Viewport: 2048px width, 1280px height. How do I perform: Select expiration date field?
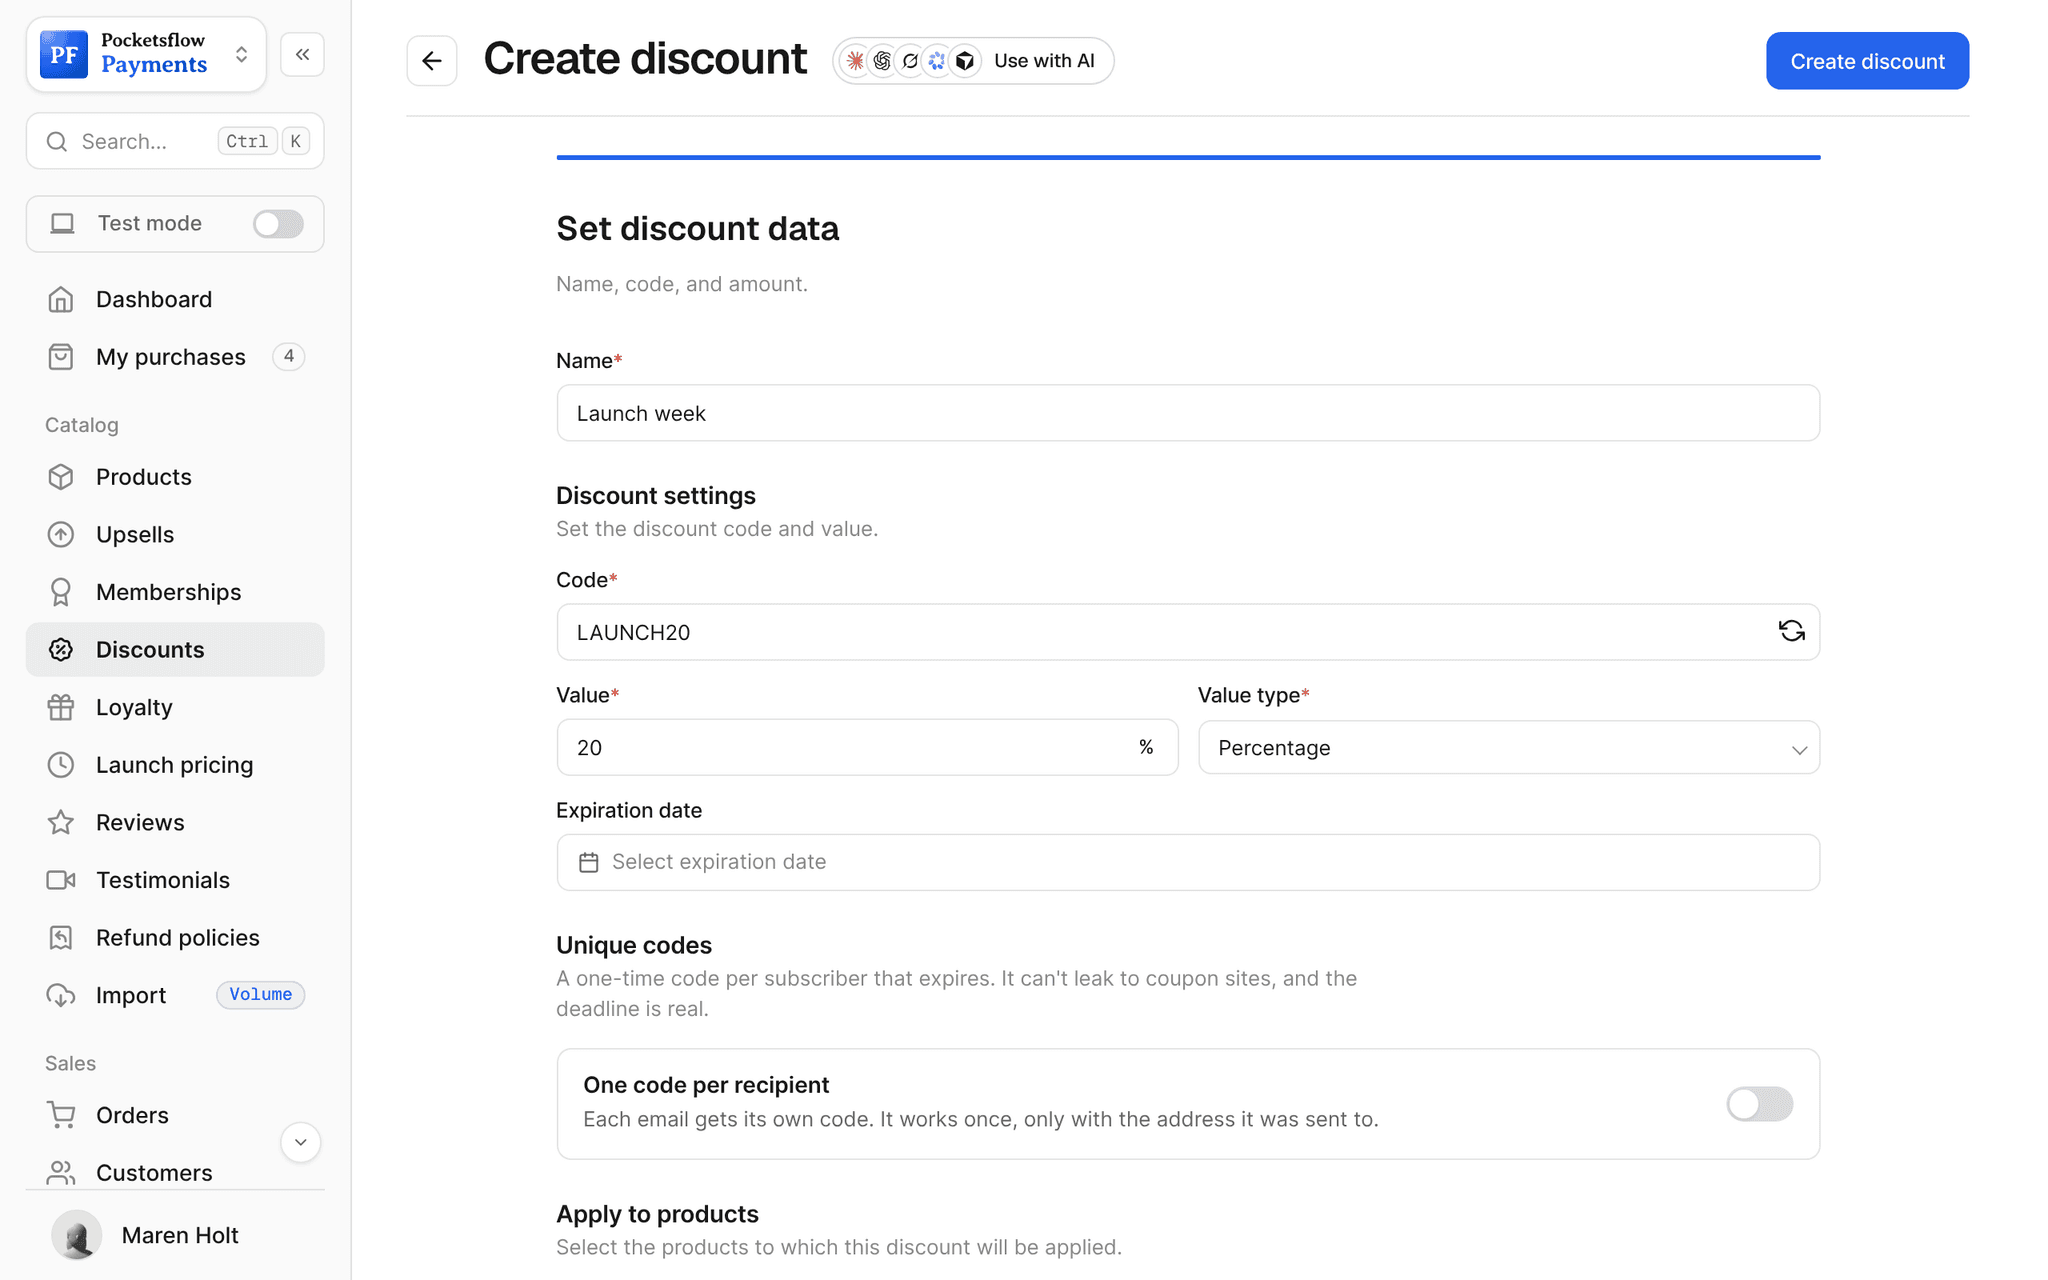pyautogui.click(x=1188, y=862)
